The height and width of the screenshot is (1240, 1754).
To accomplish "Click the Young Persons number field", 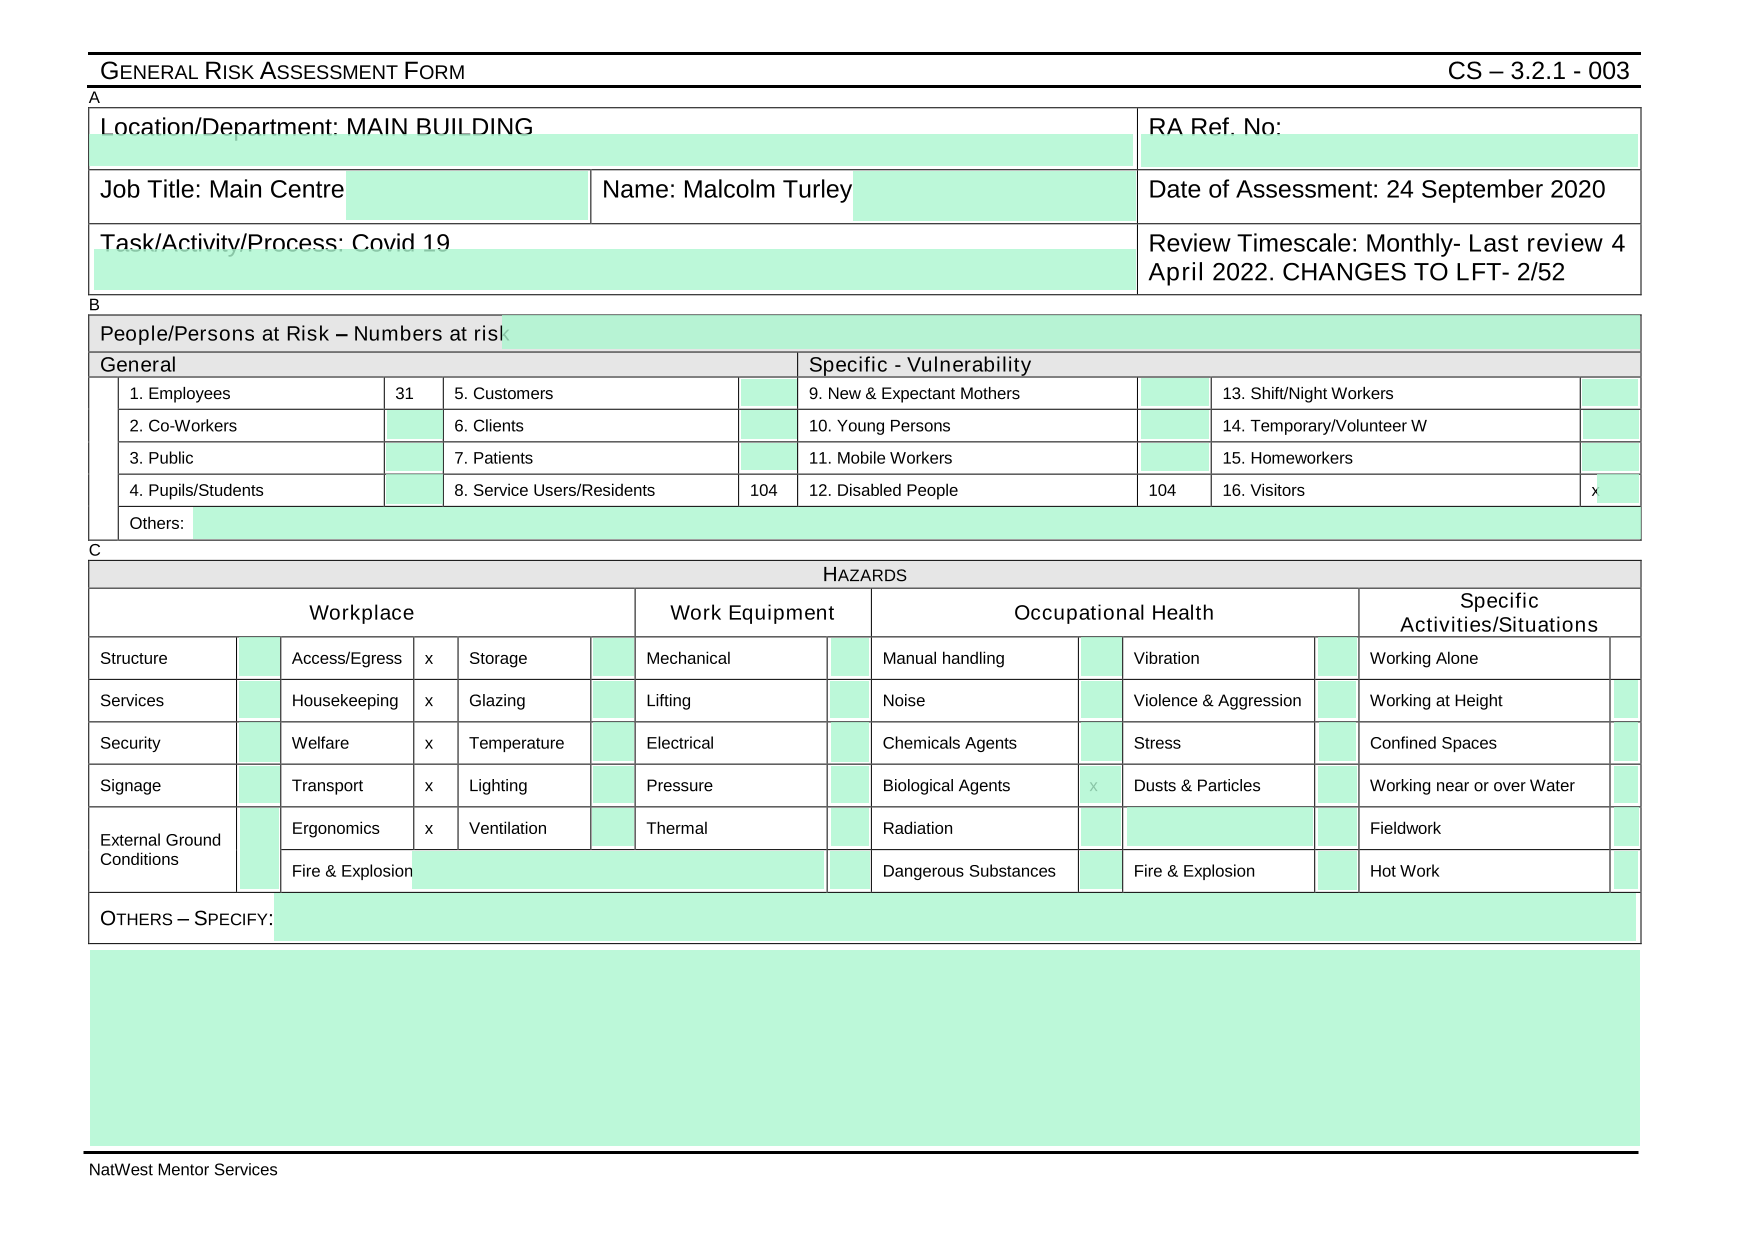I will (1174, 426).
